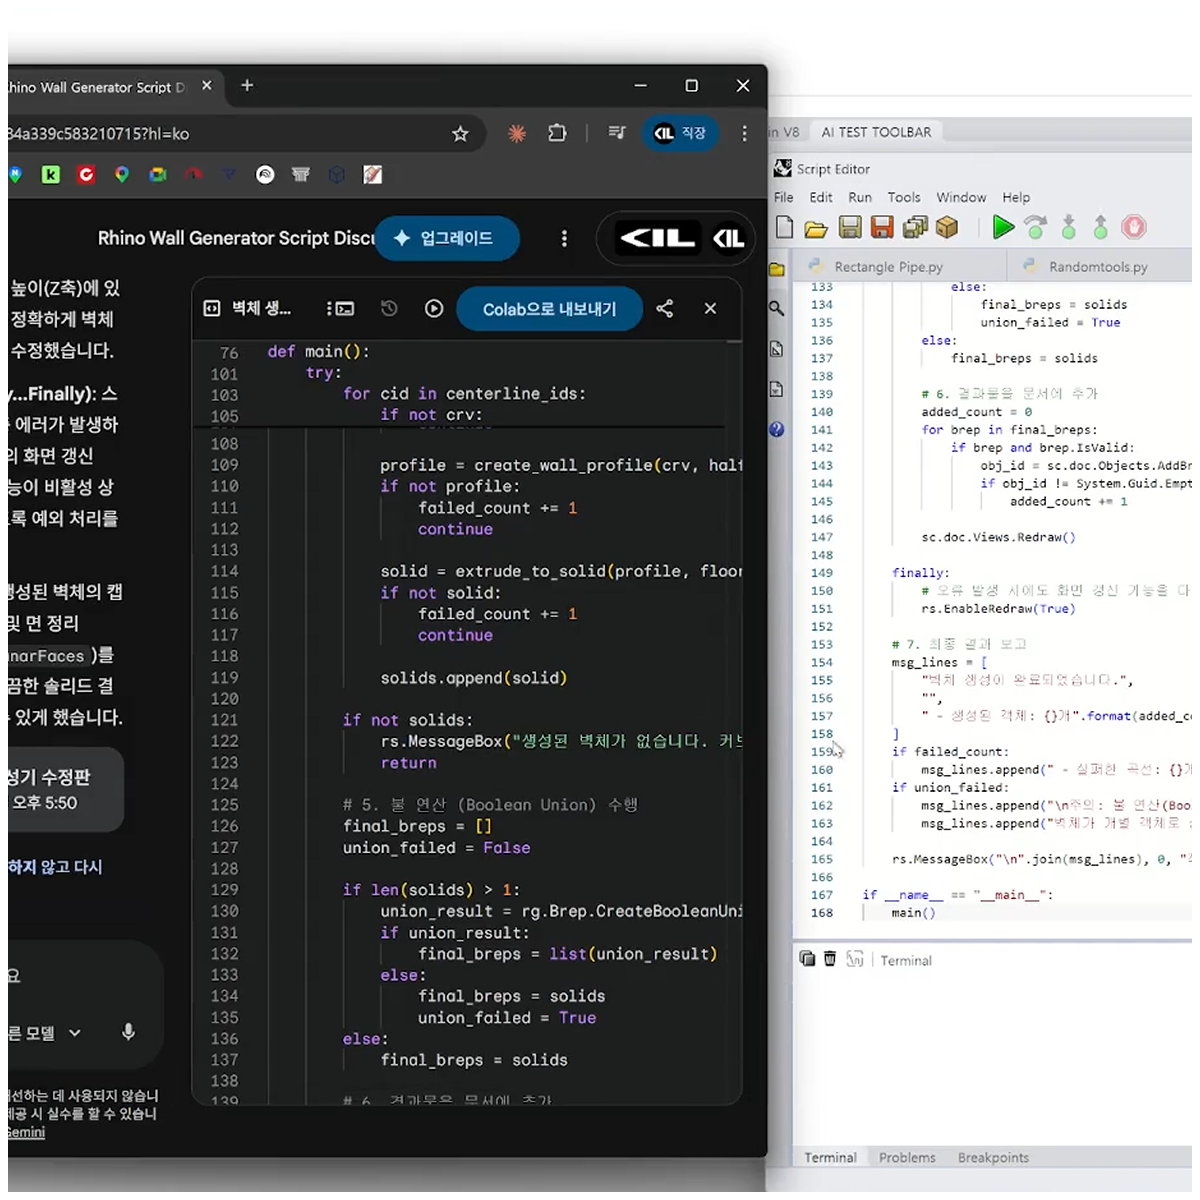Select the bottom Terminal tab

pyautogui.click(x=830, y=1158)
